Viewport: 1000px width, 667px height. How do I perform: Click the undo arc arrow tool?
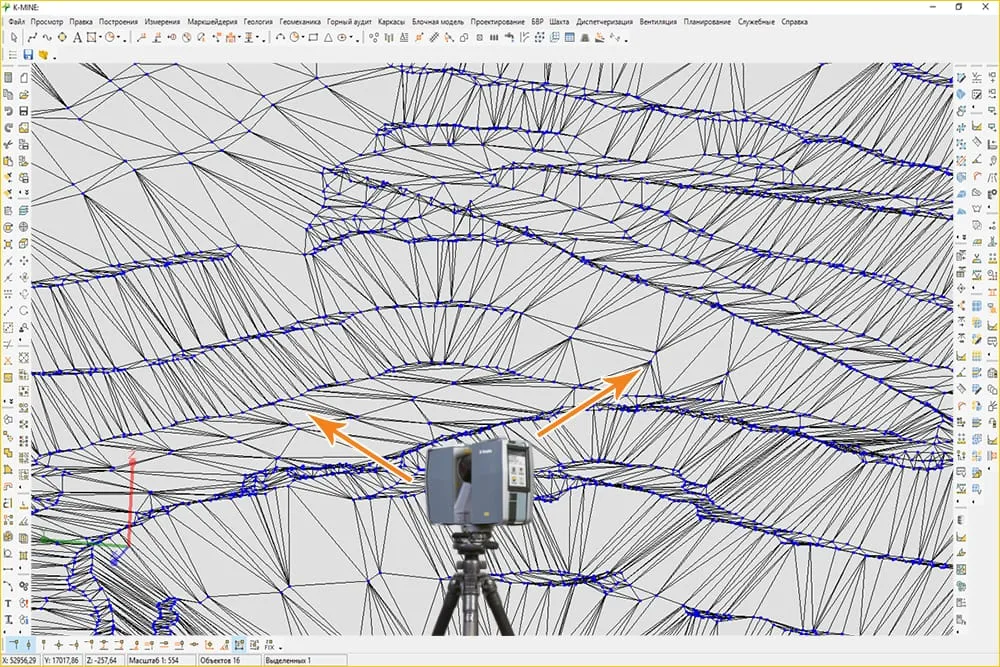(x=280, y=38)
